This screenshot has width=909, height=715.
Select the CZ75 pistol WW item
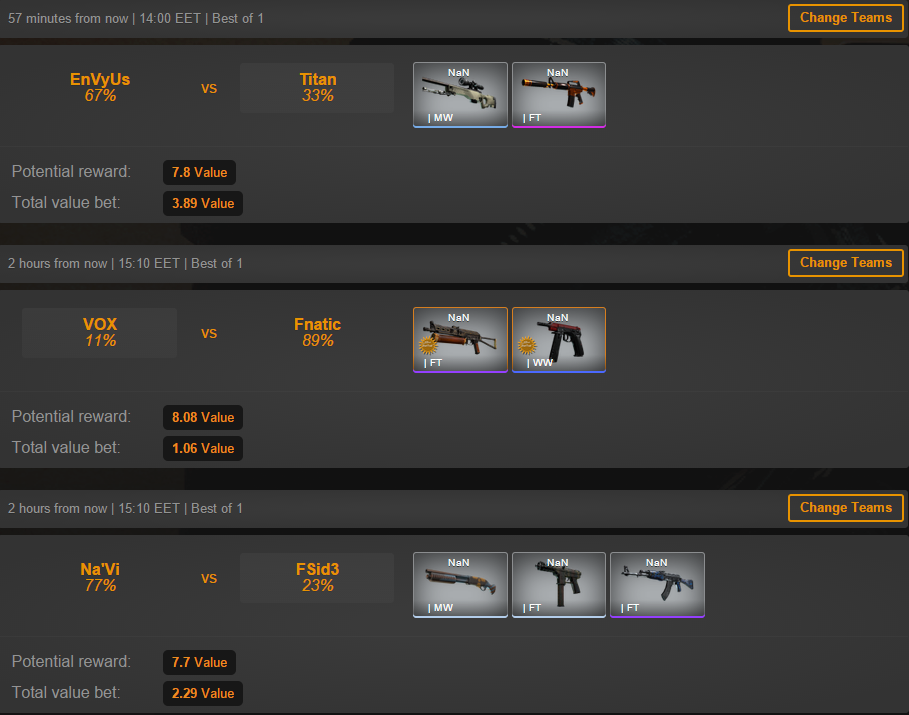[x=559, y=340]
